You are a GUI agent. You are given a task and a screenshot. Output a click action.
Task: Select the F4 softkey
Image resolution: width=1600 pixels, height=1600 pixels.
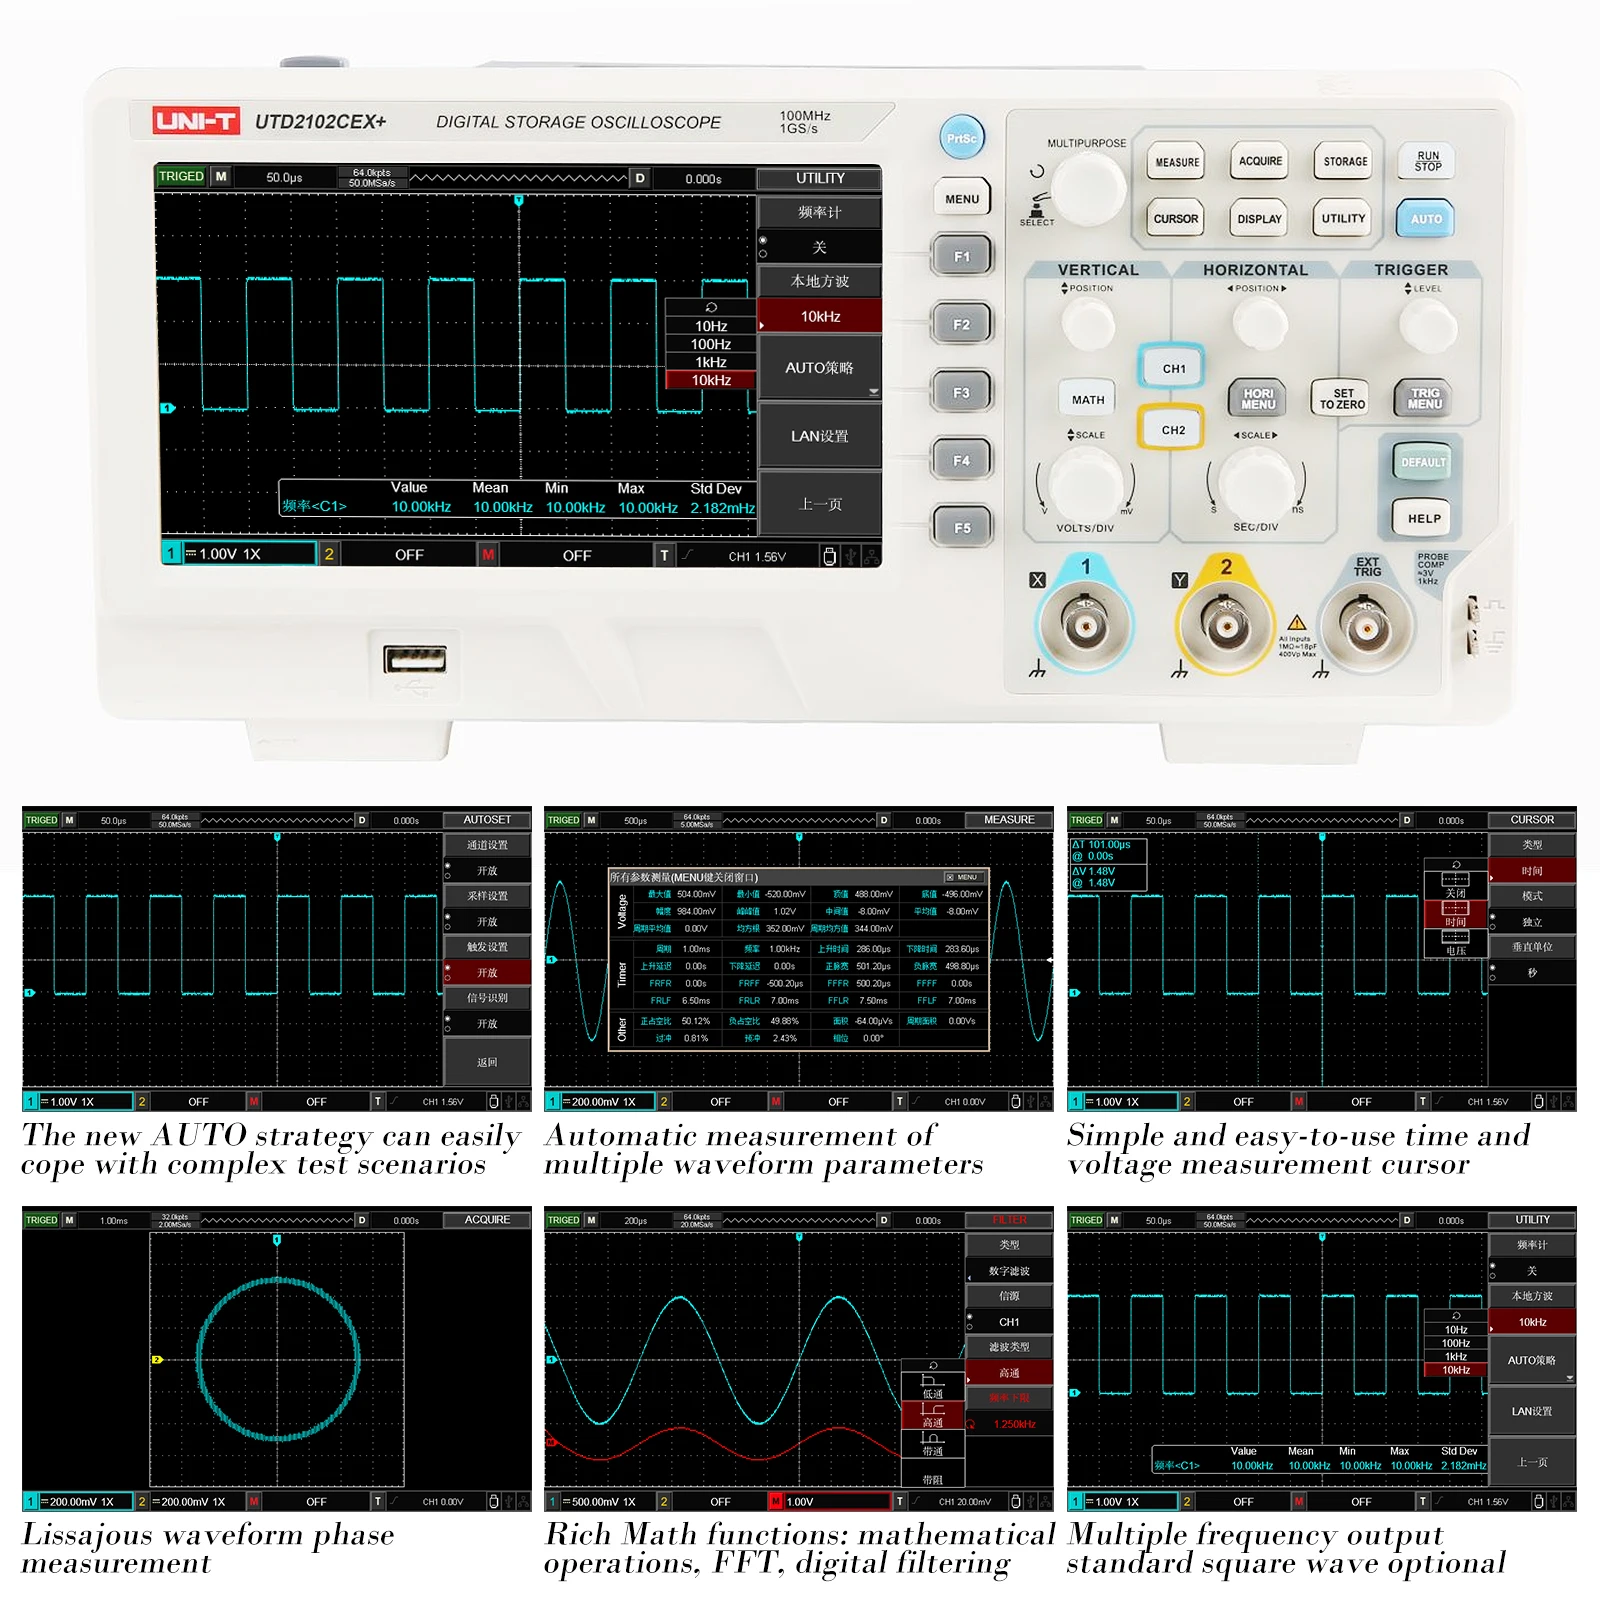962,460
